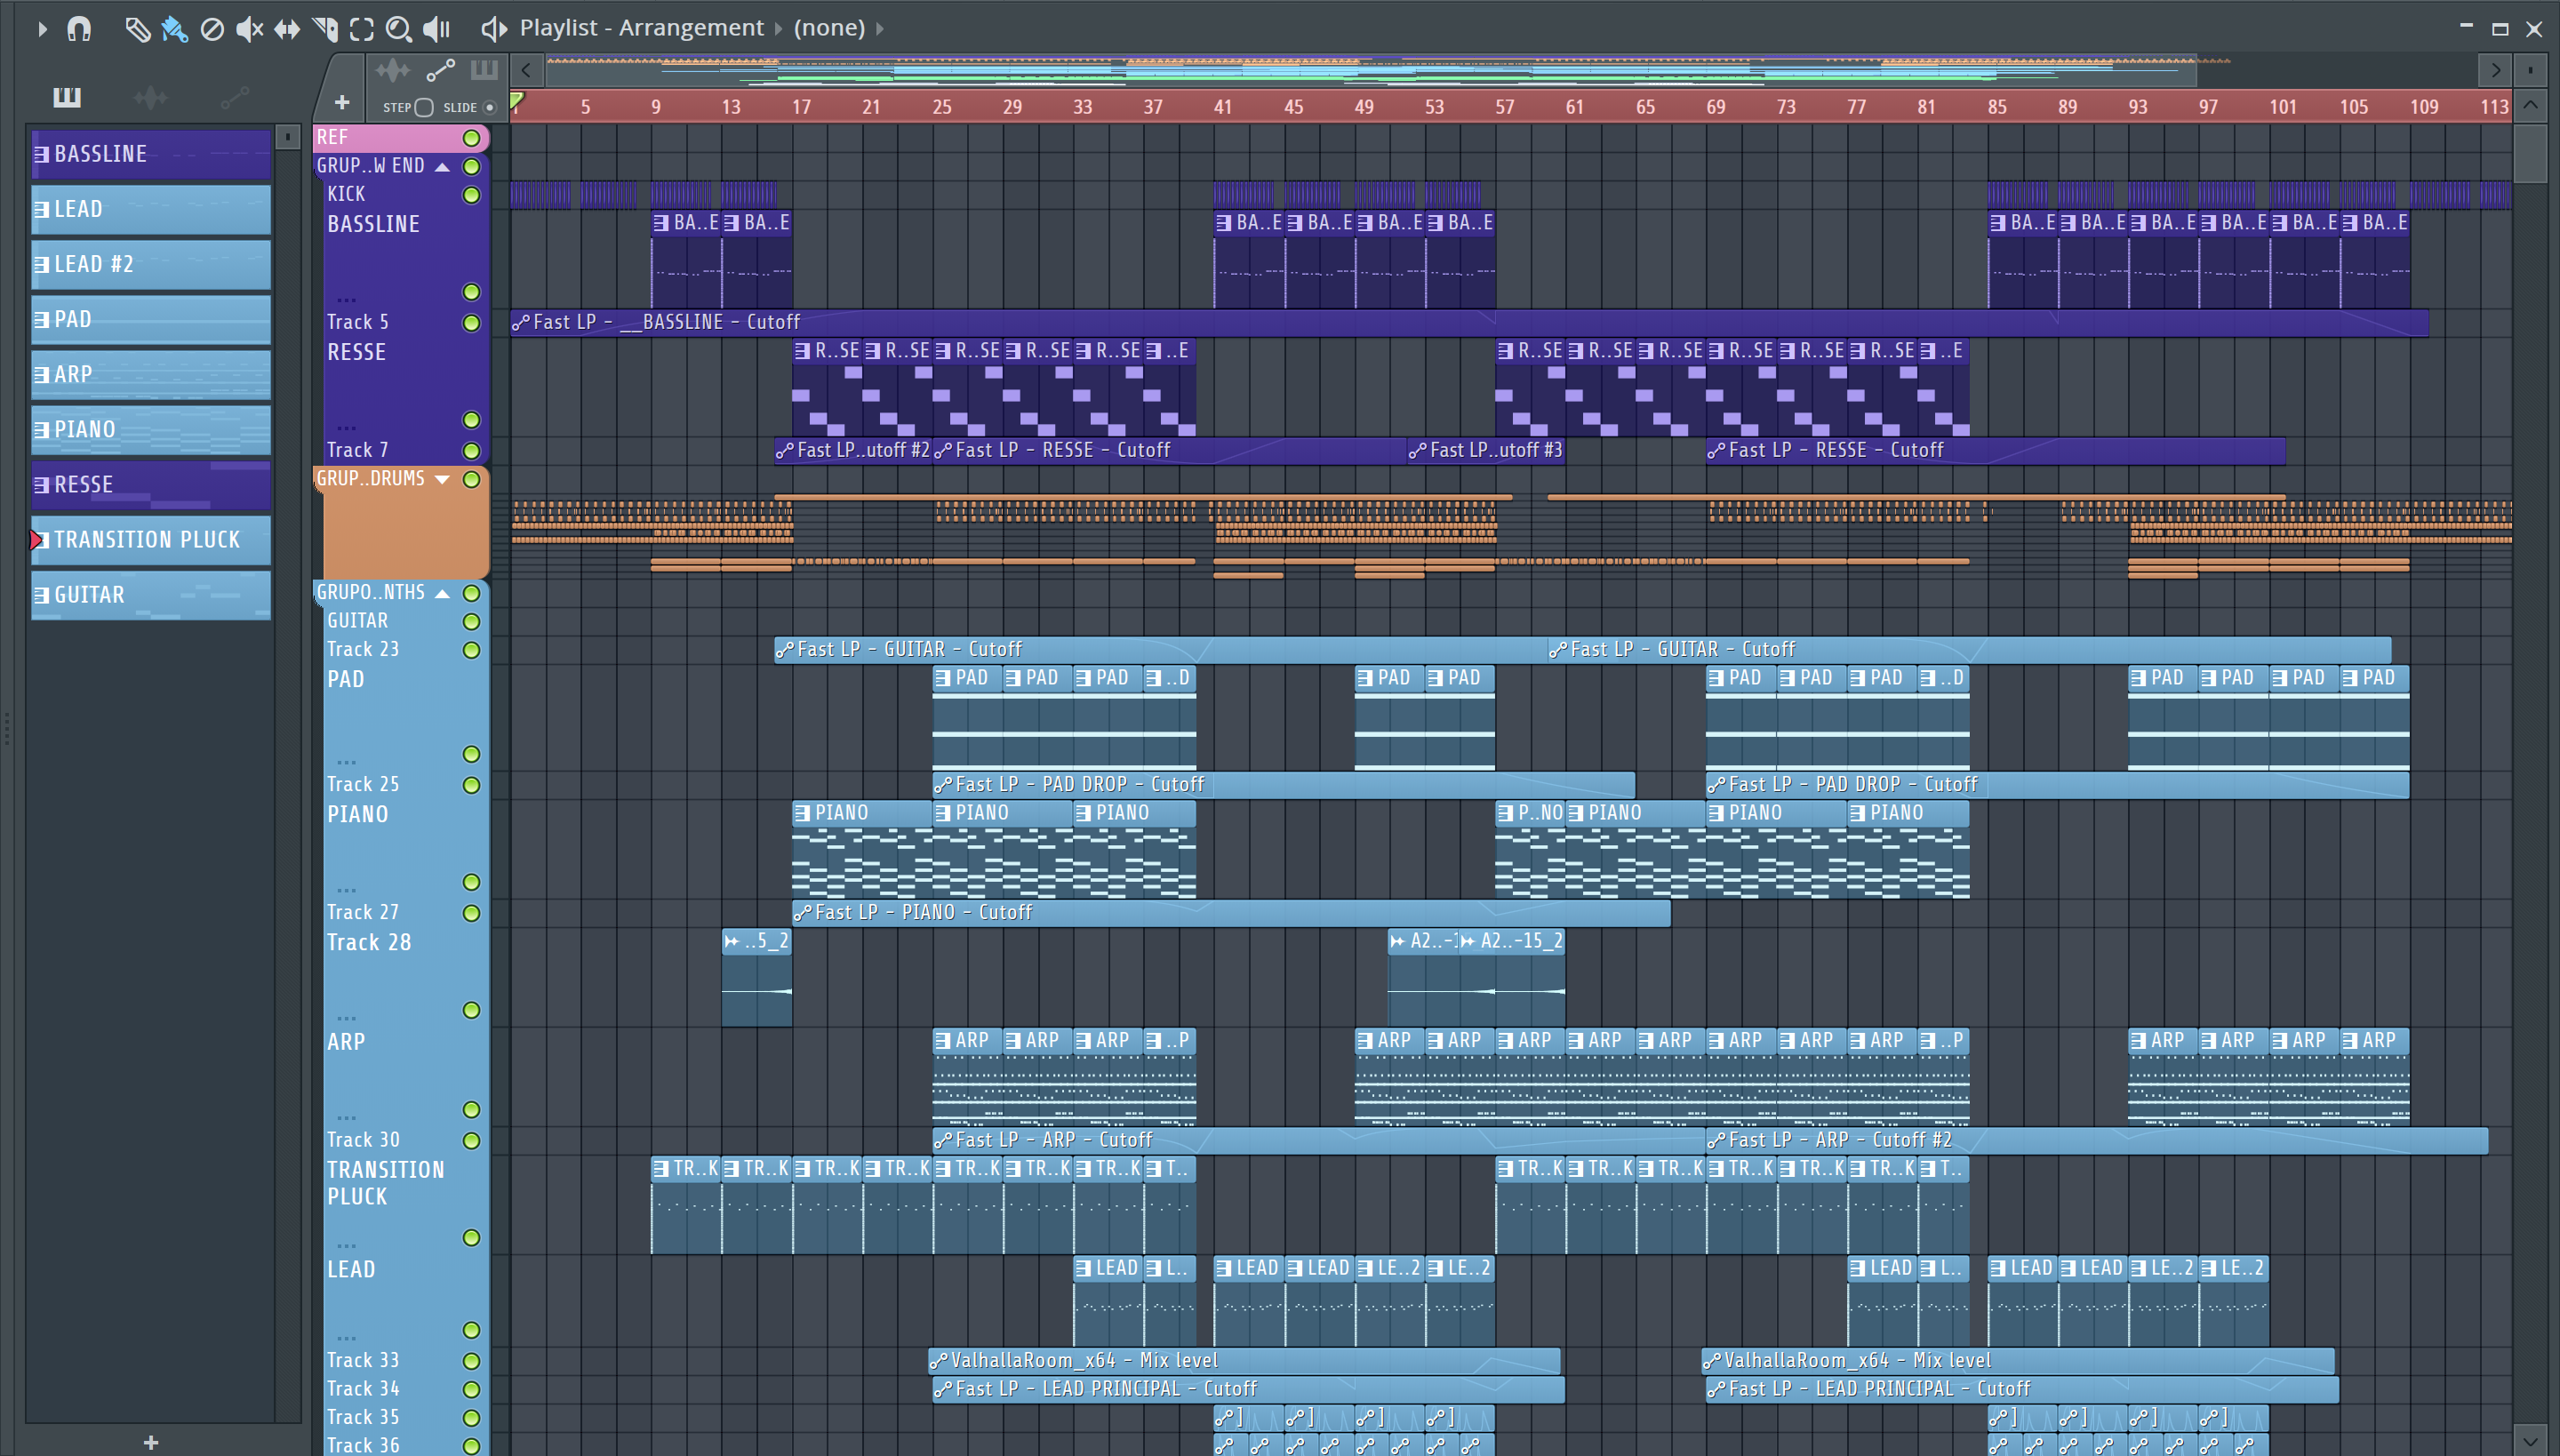The width and height of the screenshot is (2560, 1456).
Task: Select GUITAR pattern in the picker
Action: [x=151, y=594]
